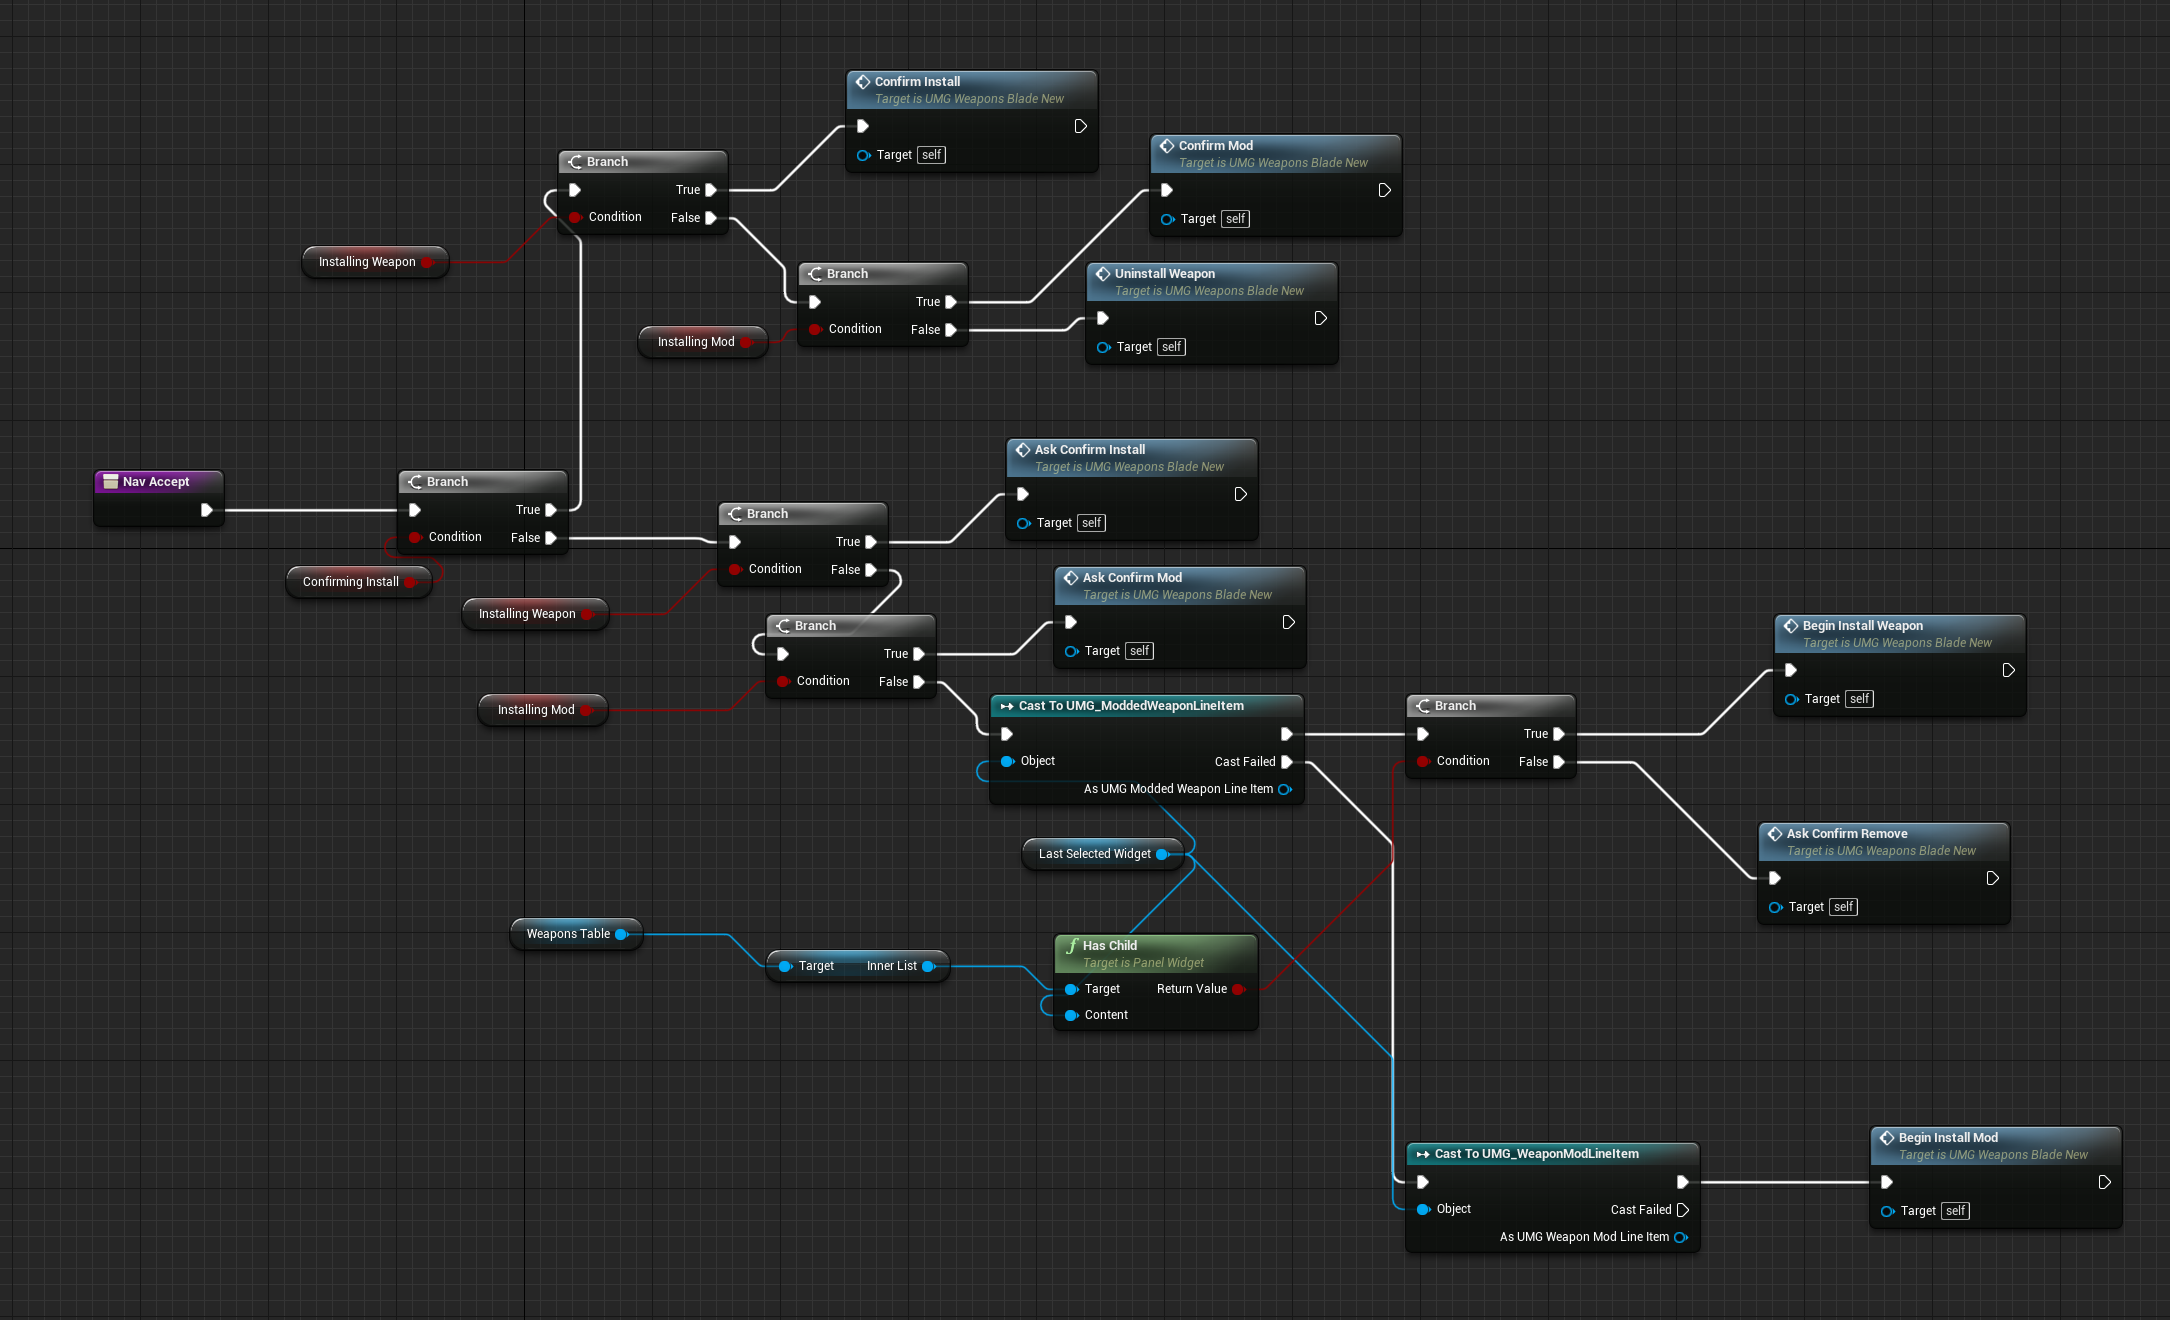Click True pin of Branch feeding Confirm Install
The height and width of the screenshot is (1320, 2170).
point(710,190)
